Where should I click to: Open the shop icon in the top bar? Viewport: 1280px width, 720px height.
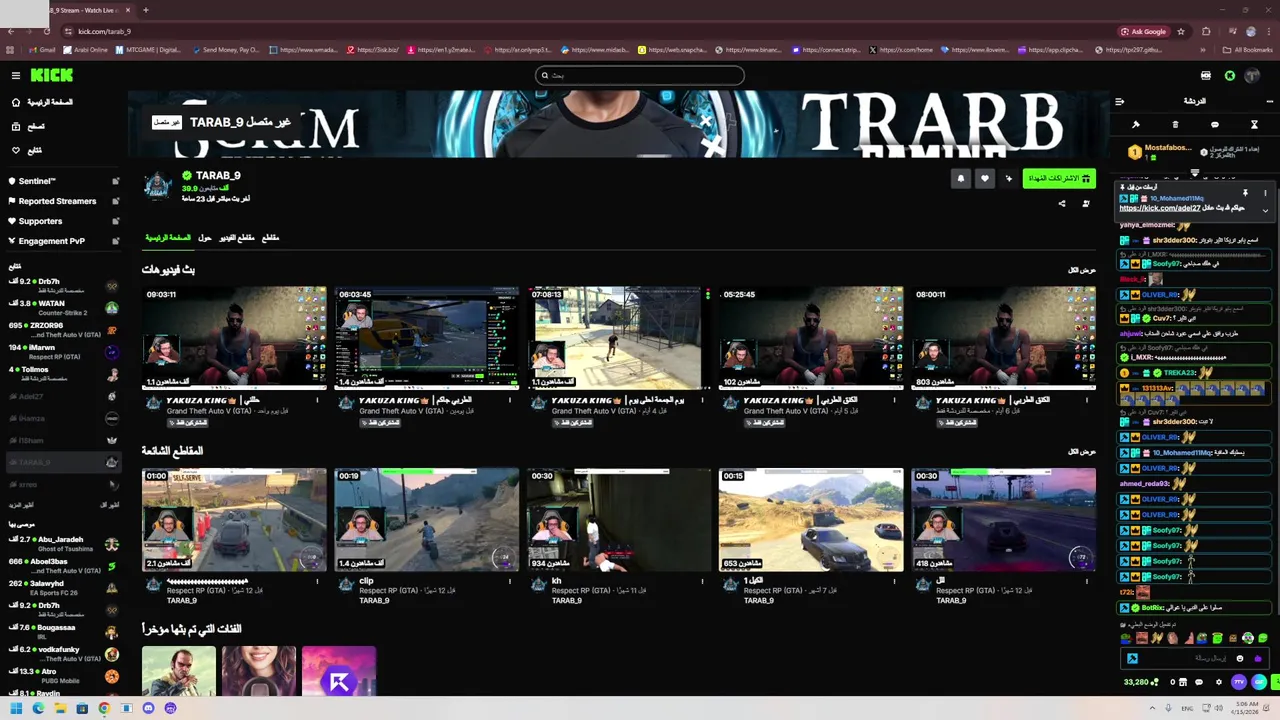[1206, 75]
